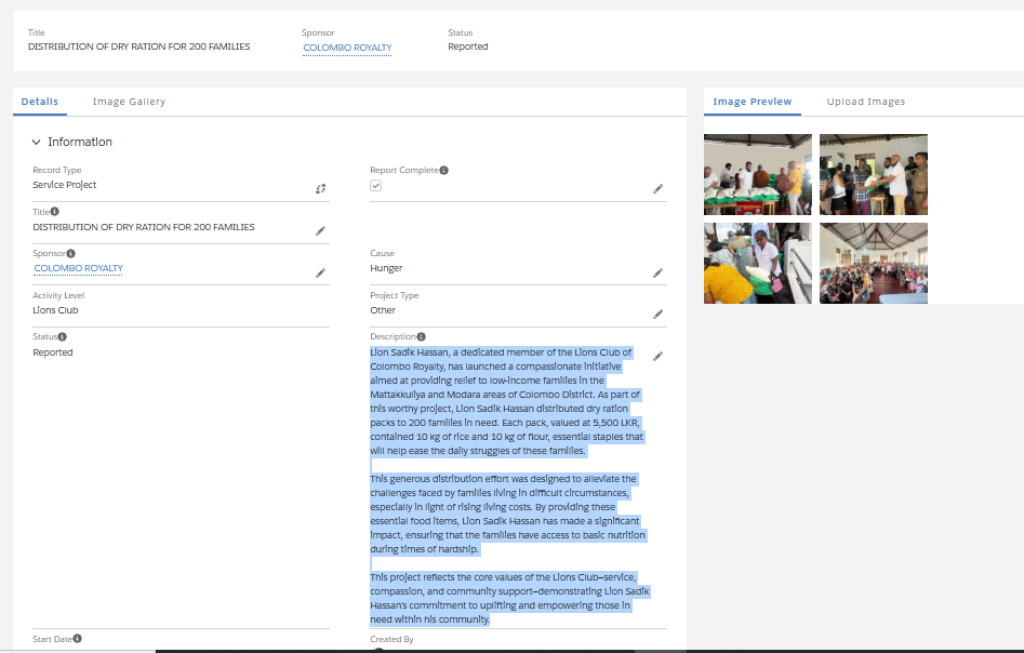This screenshot has height=653, width=1024.
Task: Open second preview photo with officer handing pack
Action: click(x=874, y=174)
